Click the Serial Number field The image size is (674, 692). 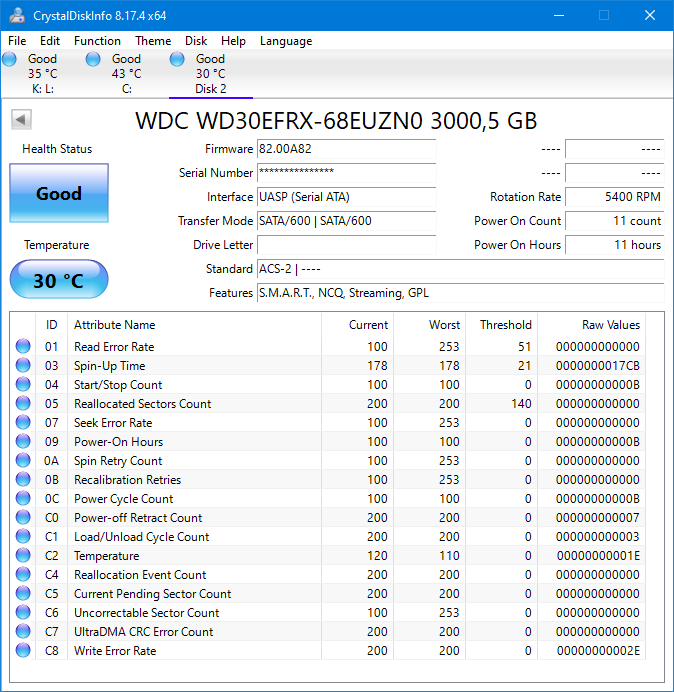tap(346, 173)
